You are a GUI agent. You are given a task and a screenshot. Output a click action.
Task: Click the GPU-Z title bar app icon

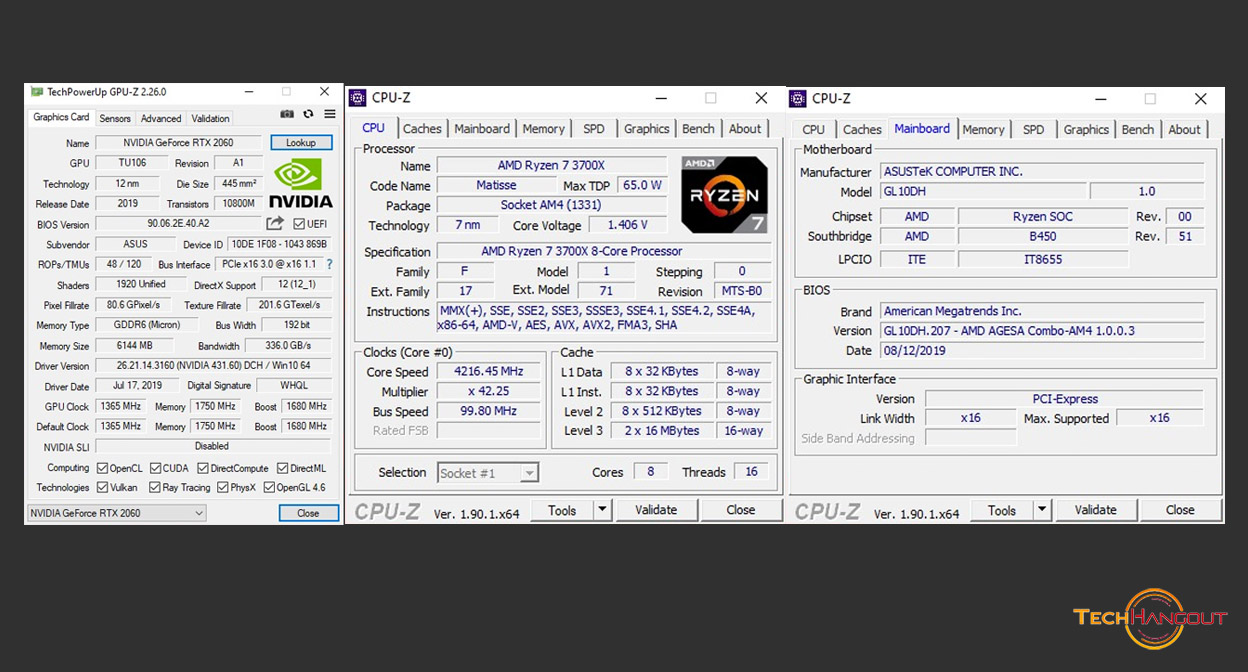tap(37, 92)
